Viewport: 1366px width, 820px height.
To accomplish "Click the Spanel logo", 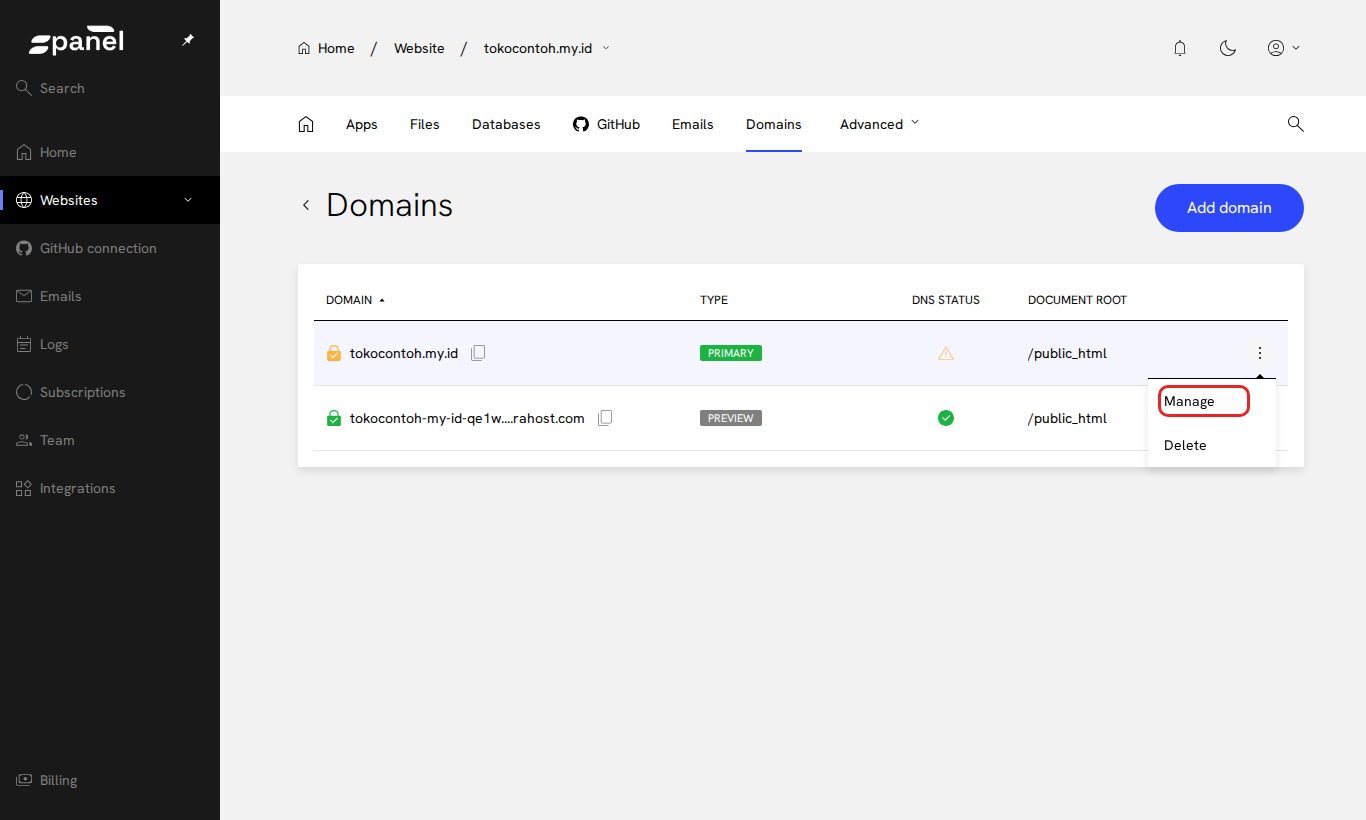I will click(76, 42).
